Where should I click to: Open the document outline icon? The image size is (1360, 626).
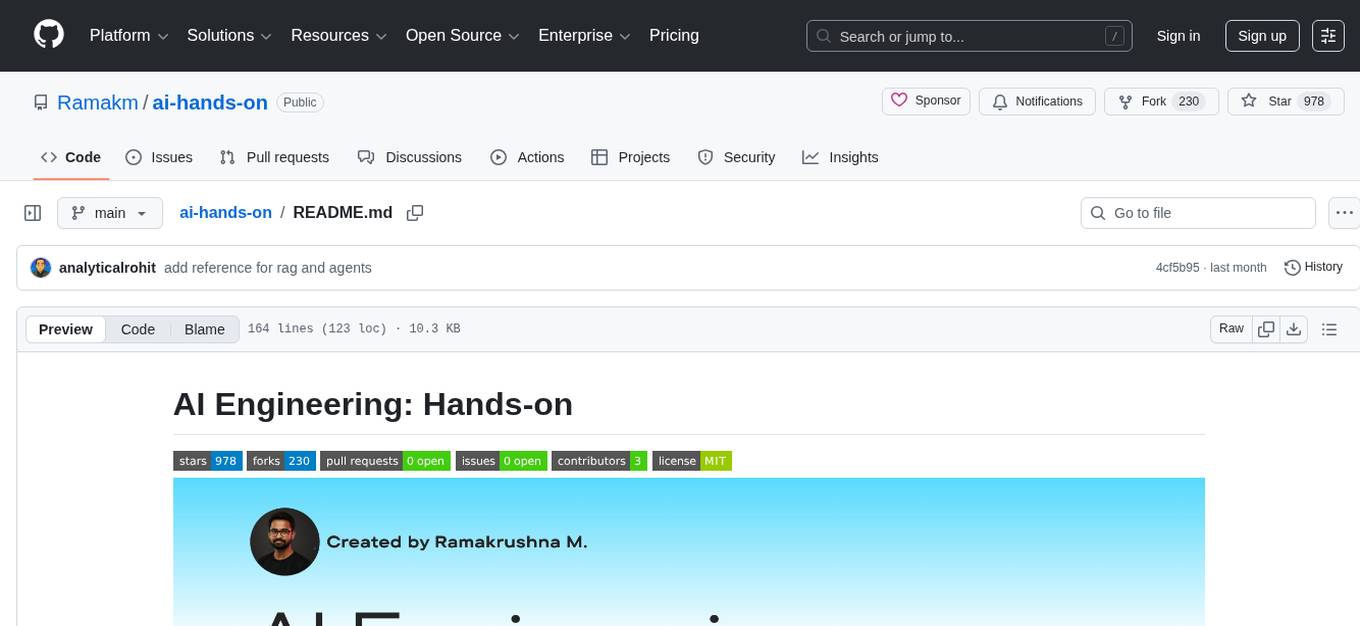[1329, 328]
